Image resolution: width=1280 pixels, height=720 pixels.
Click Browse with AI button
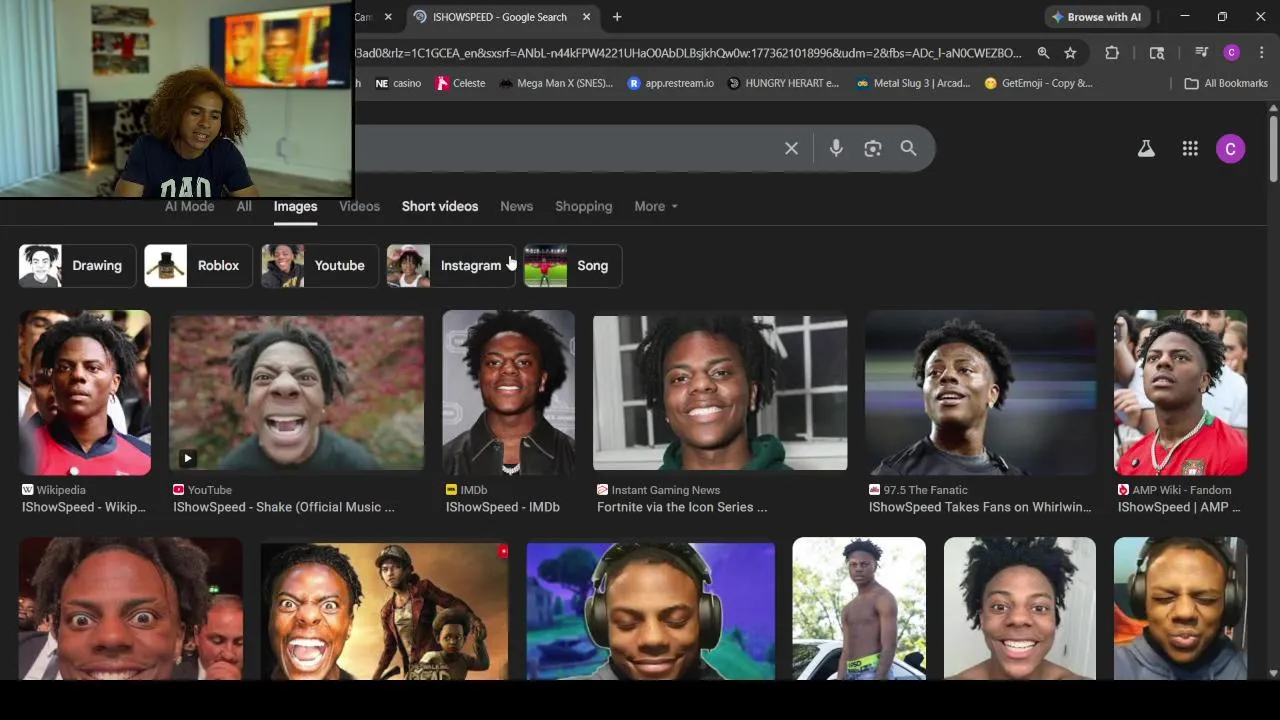pos(1096,17)
